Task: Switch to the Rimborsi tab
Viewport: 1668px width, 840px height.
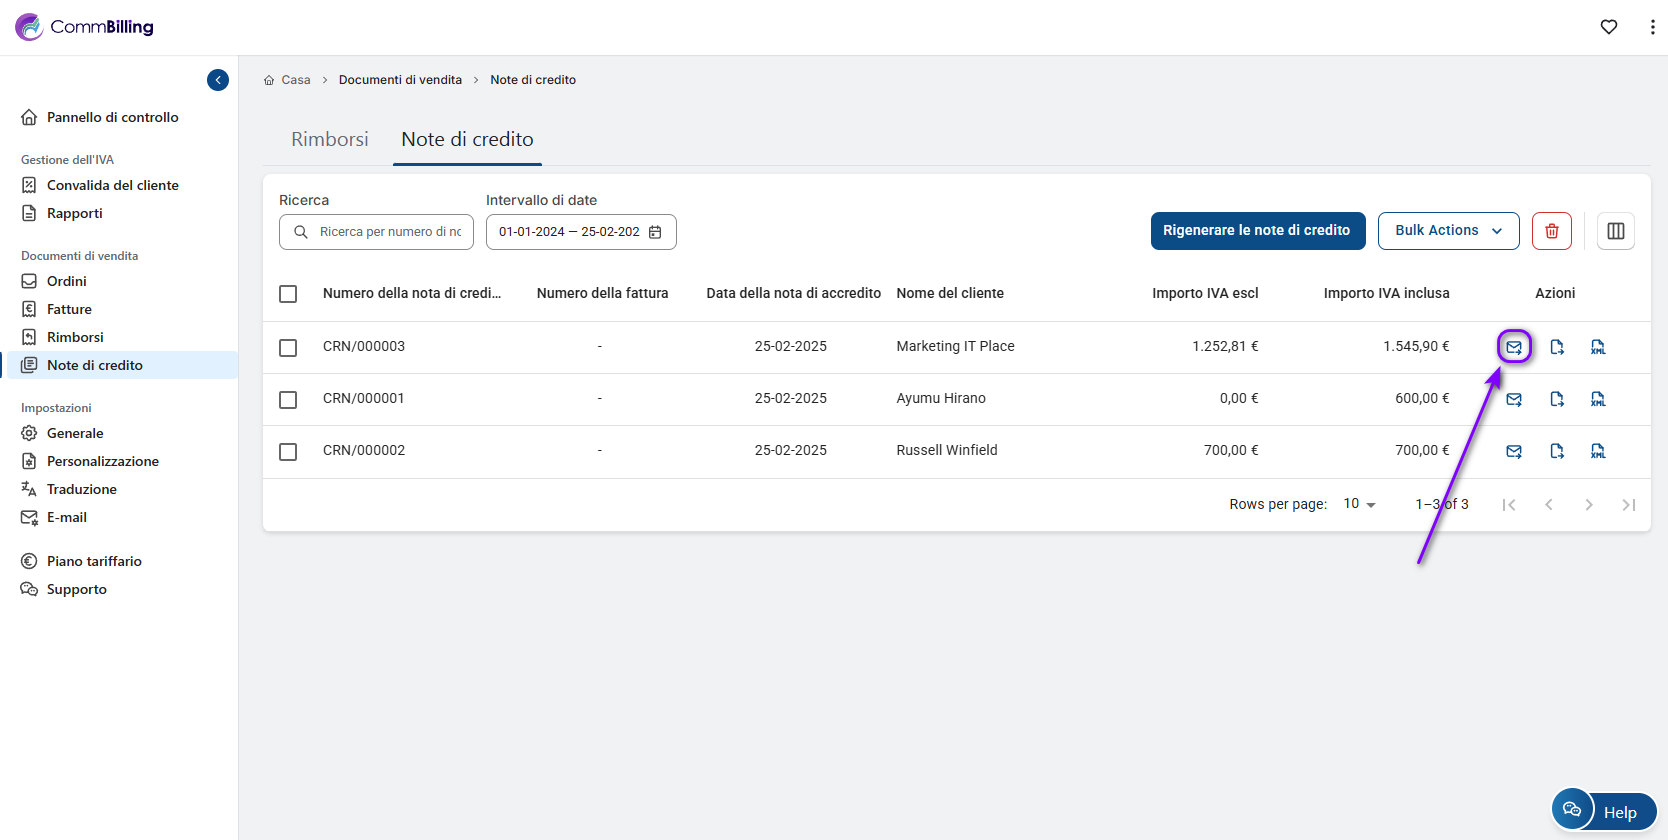Action: click(x=329, y=139)
